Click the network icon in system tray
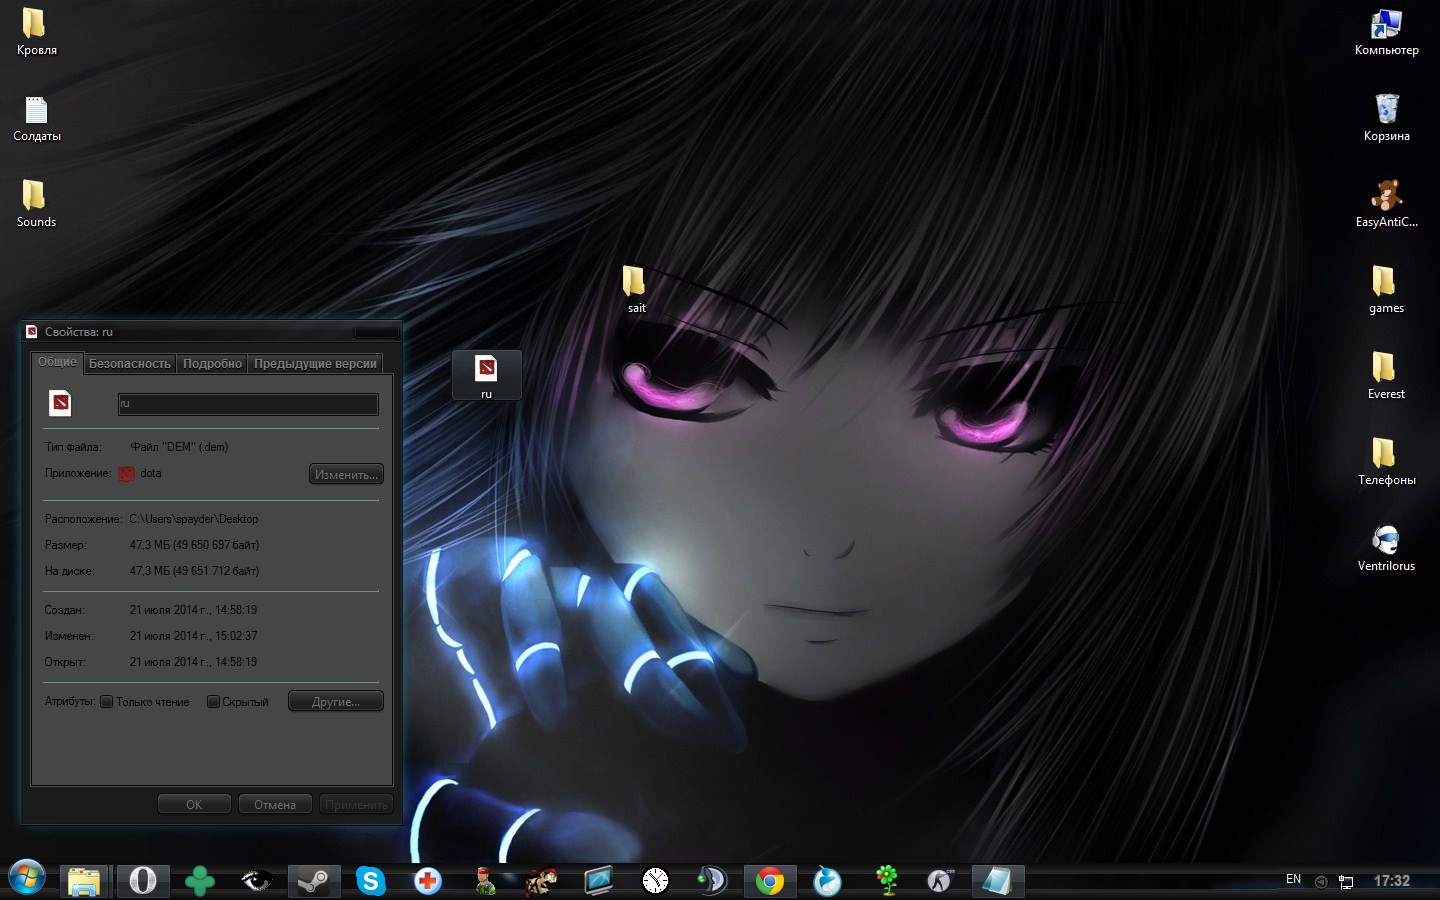Image resolution: width=1440 pixels, height=900 pixels. coord(1346,882)
